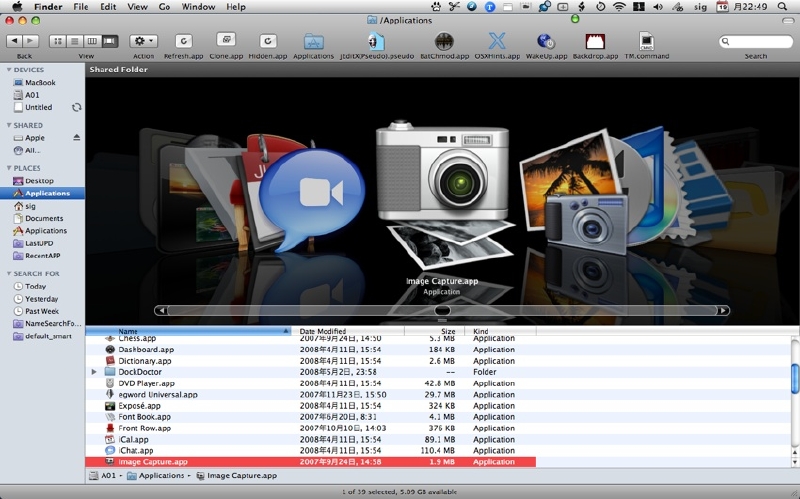Collapse the SHARED sidebar section
This screenshot has height=499, width=800.
click(9, 125)
